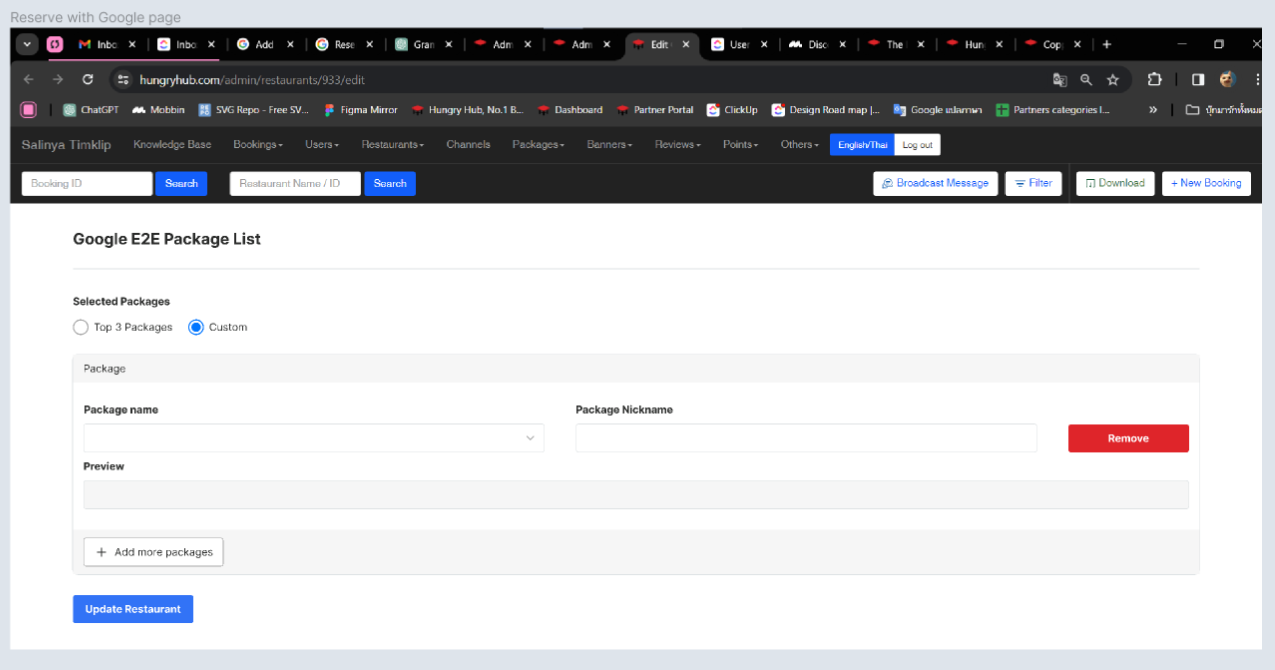
Task: Open the Package name dropdown
Action: pyautogui.click(x=314, y=438)
